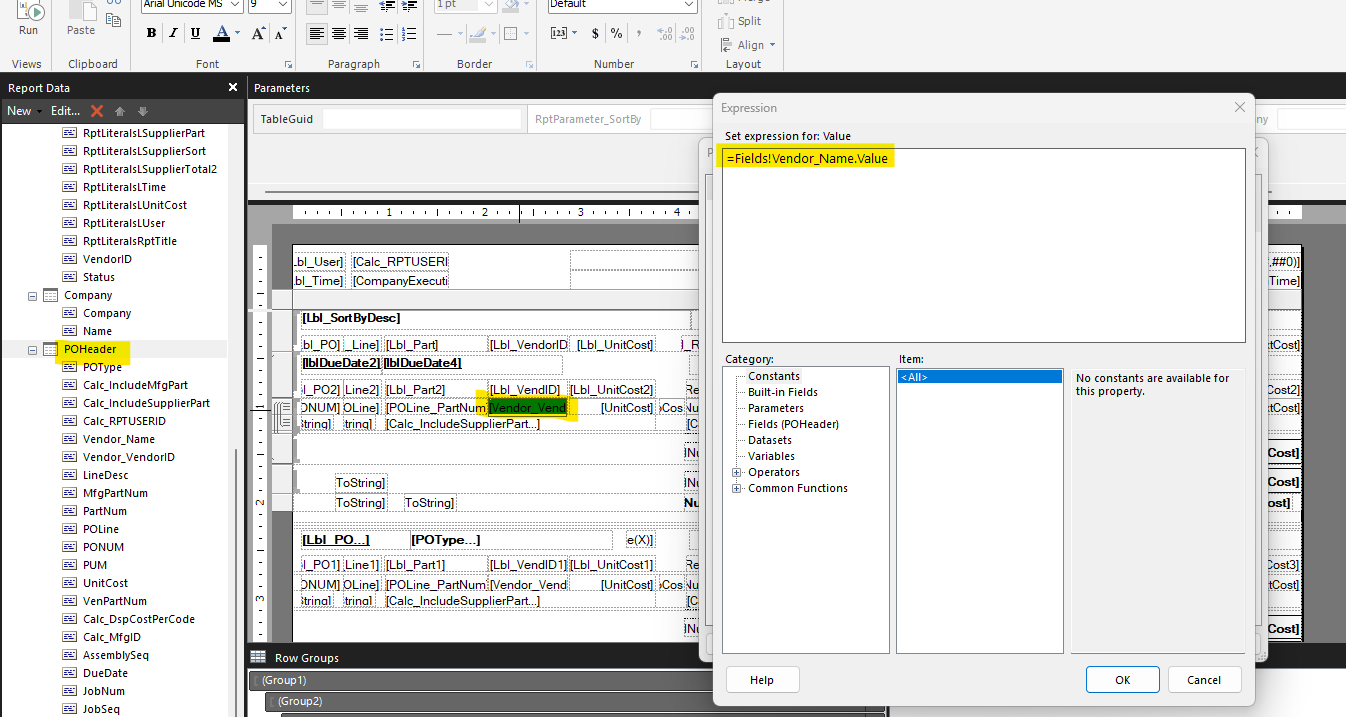Click the left text alignment icon
Viewport: 1346px width, 717px height.
(316, 33)
